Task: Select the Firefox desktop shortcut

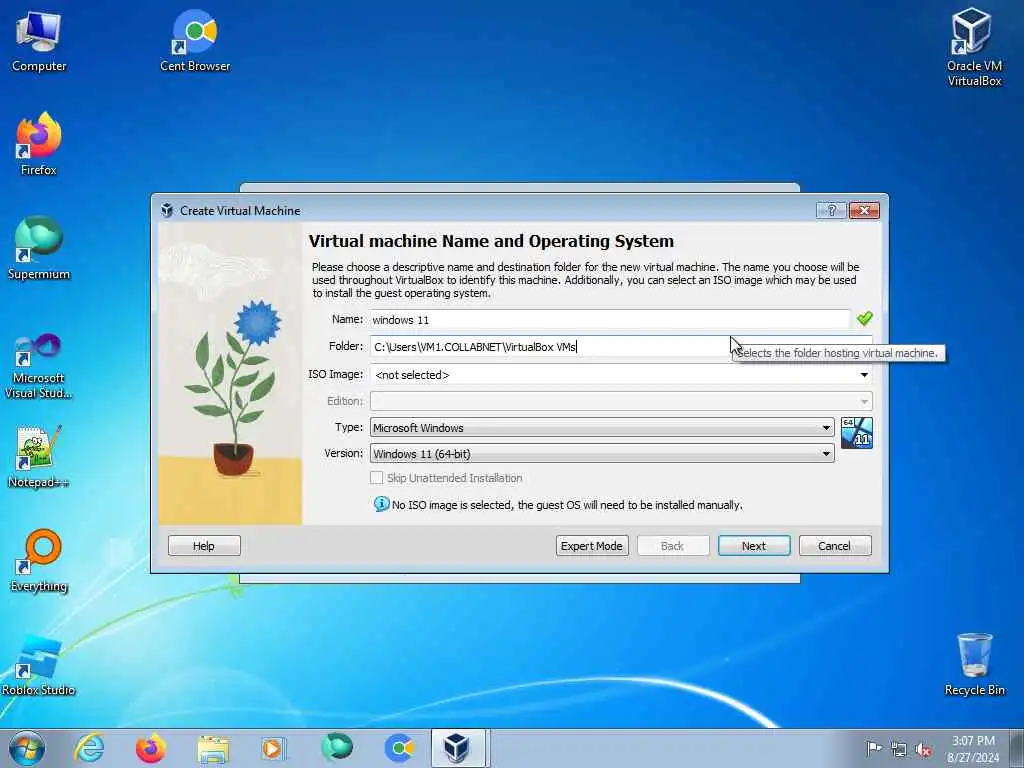Action: click(39, 144)
